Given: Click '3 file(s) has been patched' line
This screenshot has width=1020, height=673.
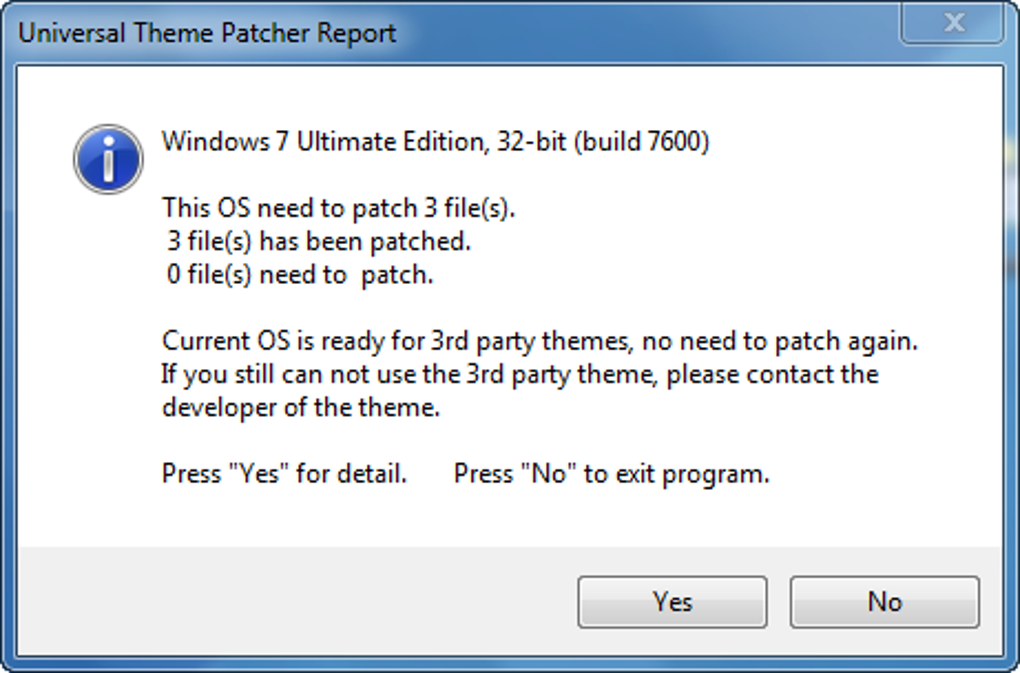Looking at the screenshot, I should point(319,241).
